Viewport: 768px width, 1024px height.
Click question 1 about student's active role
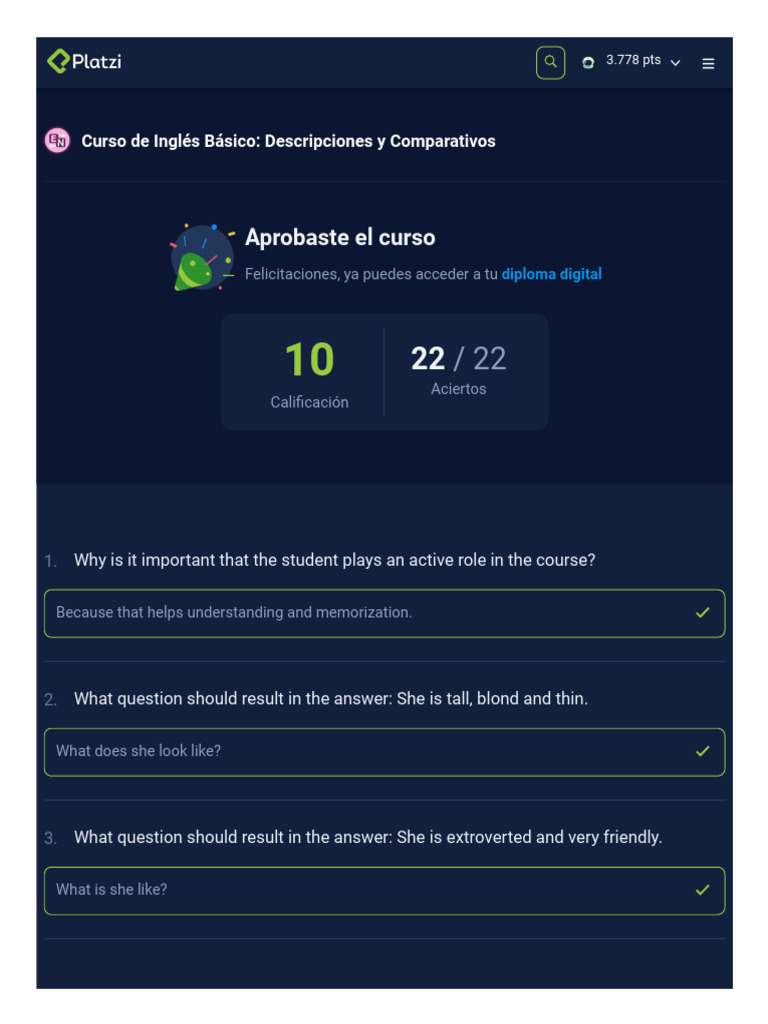point(334,561)
